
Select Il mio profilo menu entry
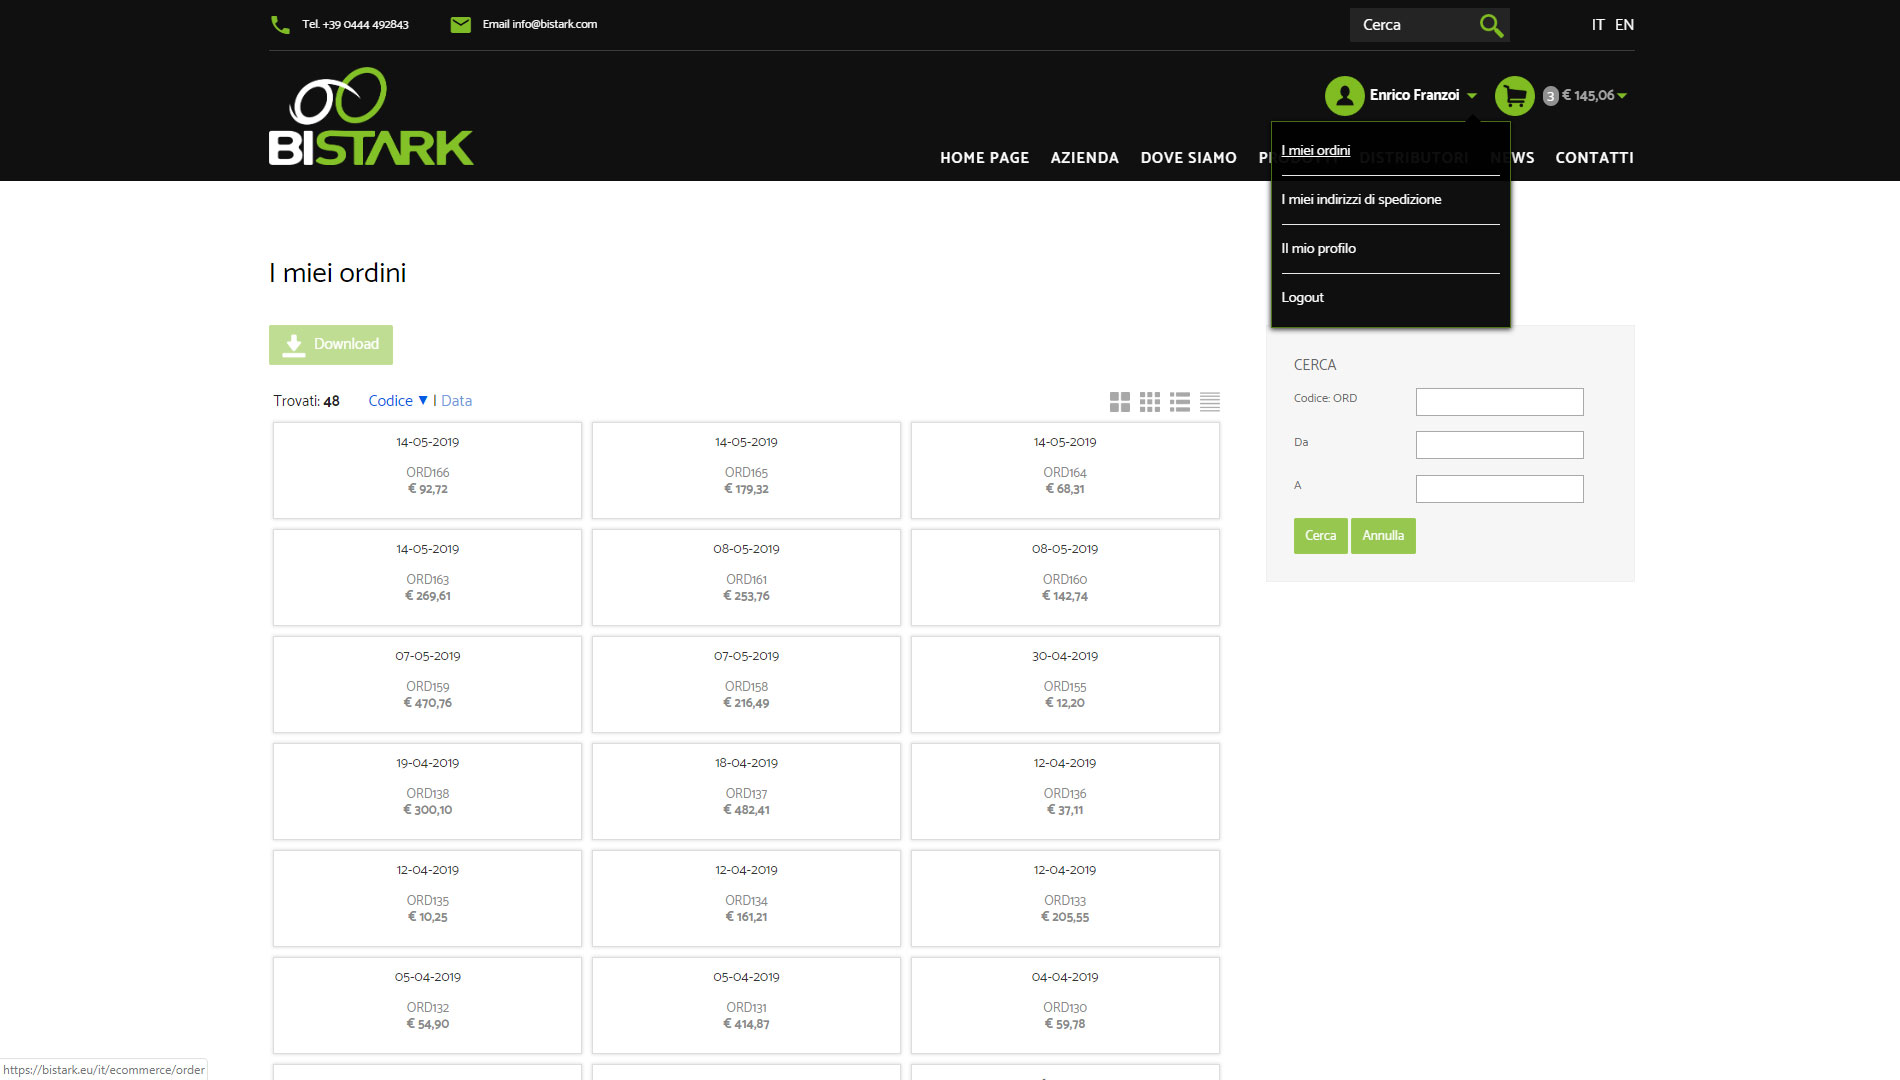click(1318, 249)
